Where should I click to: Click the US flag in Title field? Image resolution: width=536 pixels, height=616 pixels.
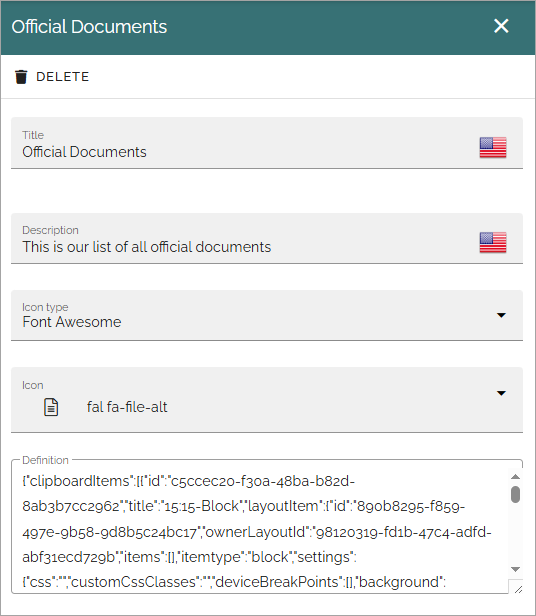coord(493,147)
